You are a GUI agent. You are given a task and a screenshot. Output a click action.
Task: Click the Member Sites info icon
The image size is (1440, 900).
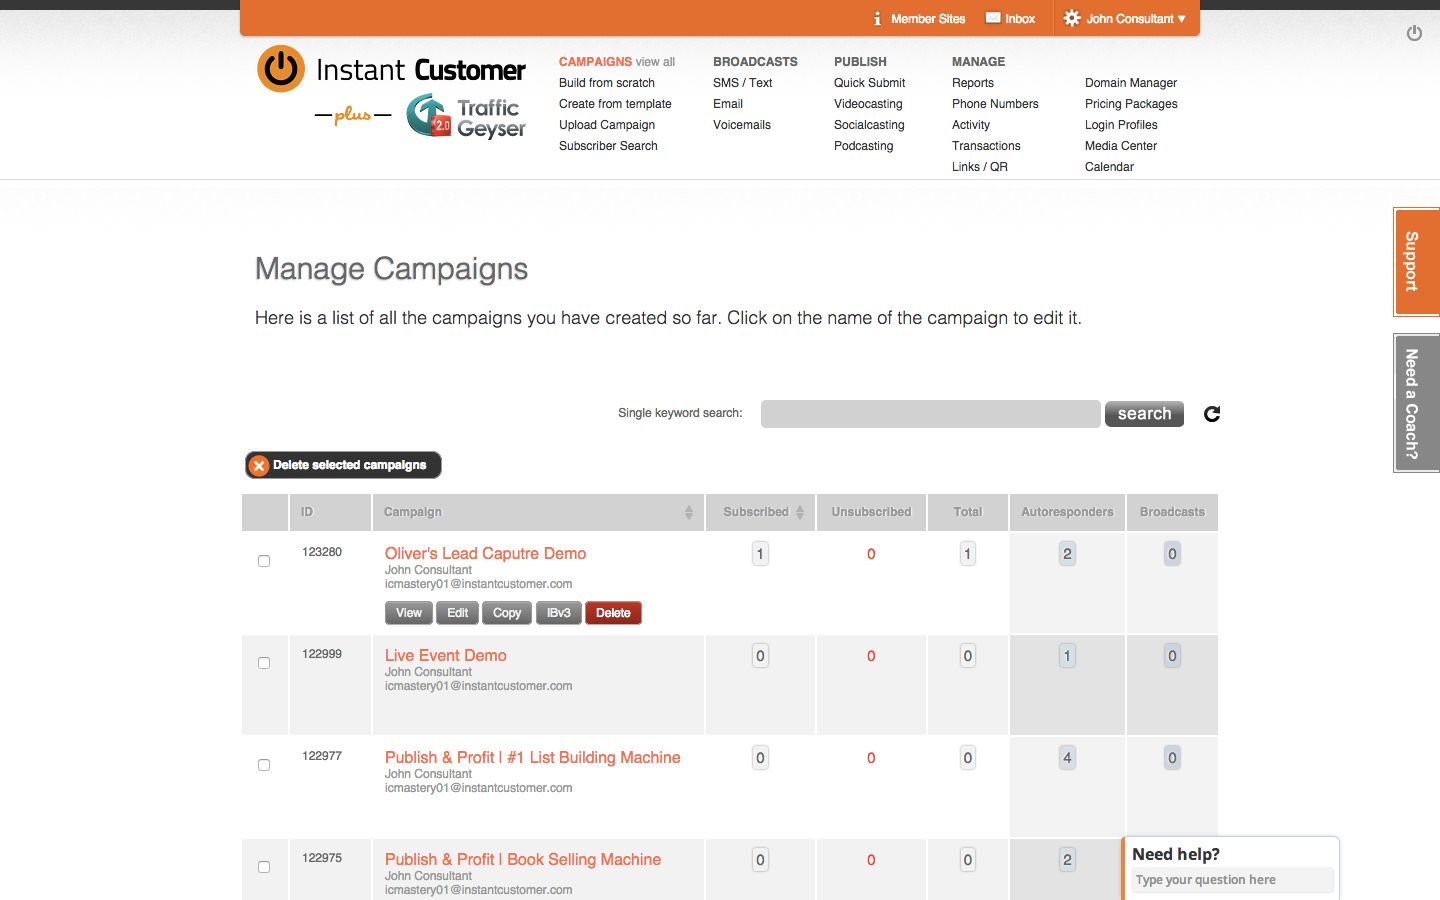(877, 18)
